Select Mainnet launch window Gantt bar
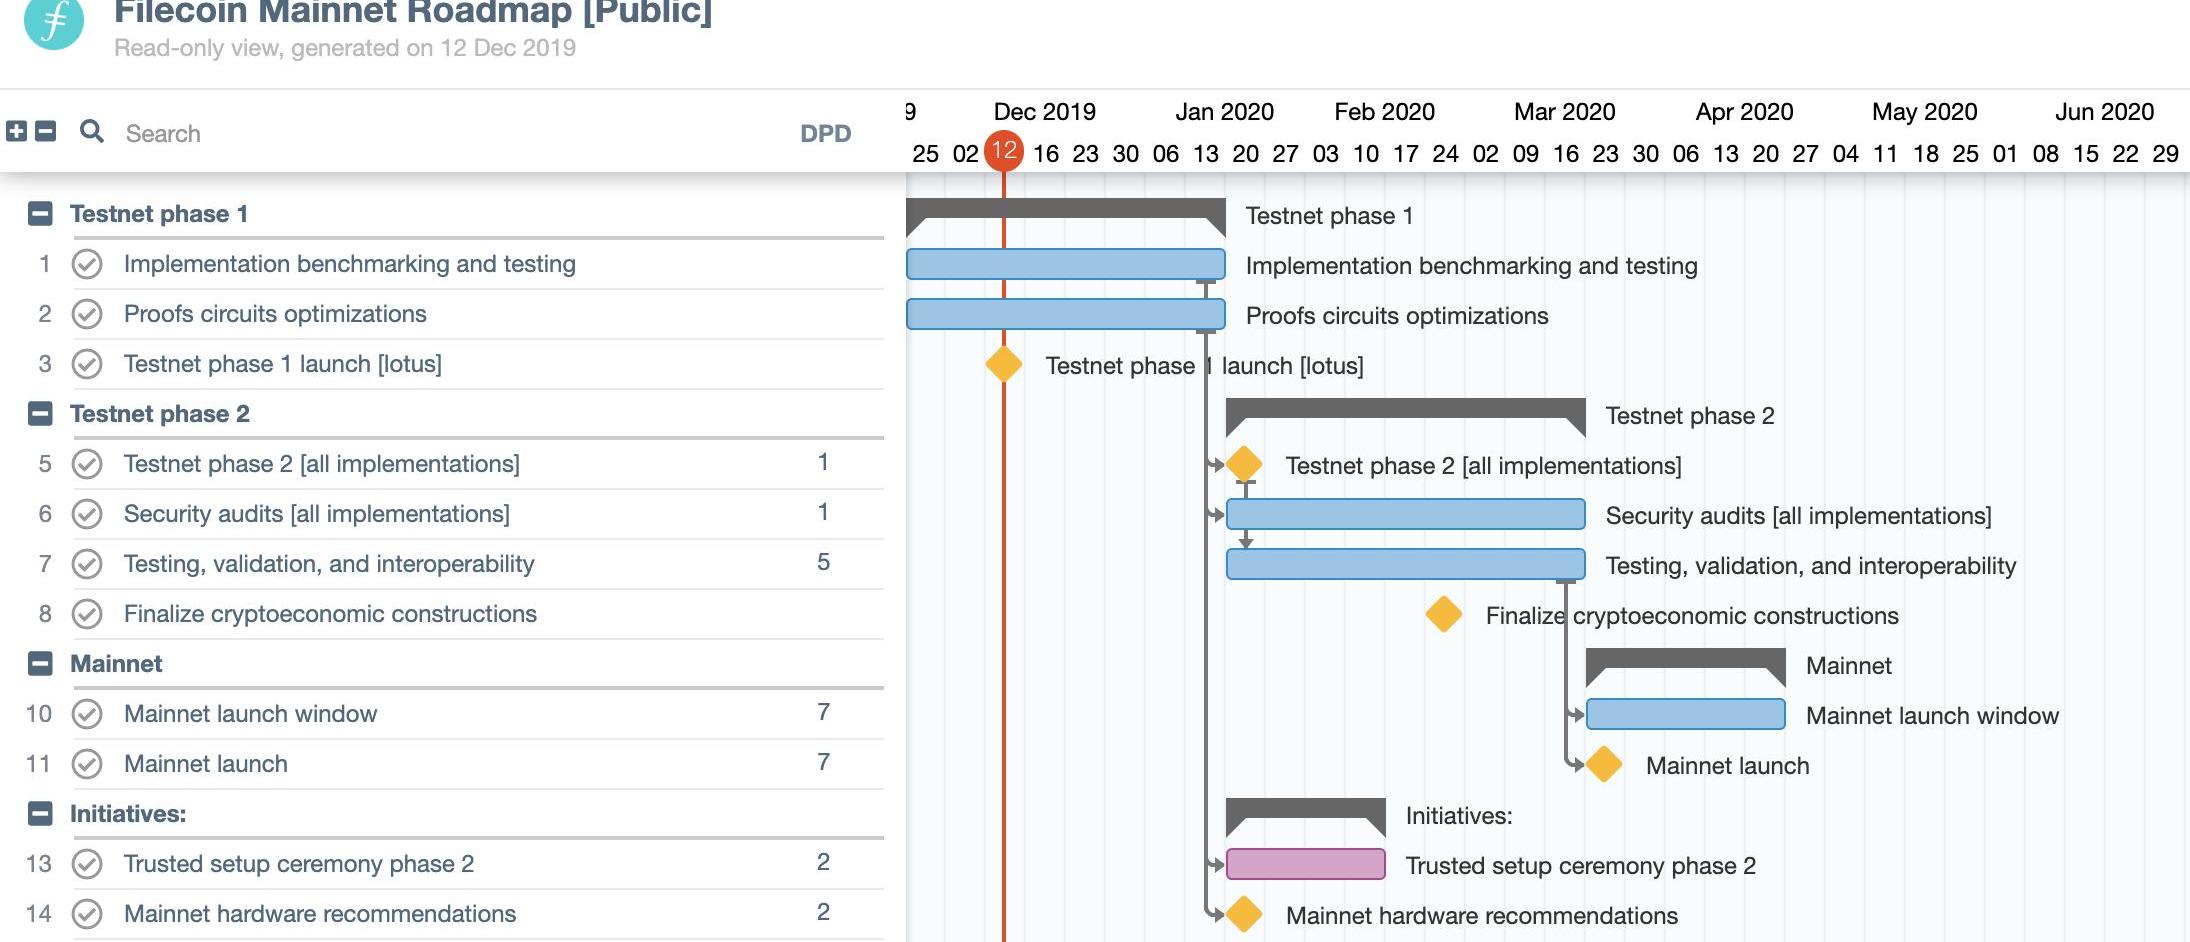This screenshot has width=2190, height=942. pos(1686,714)
